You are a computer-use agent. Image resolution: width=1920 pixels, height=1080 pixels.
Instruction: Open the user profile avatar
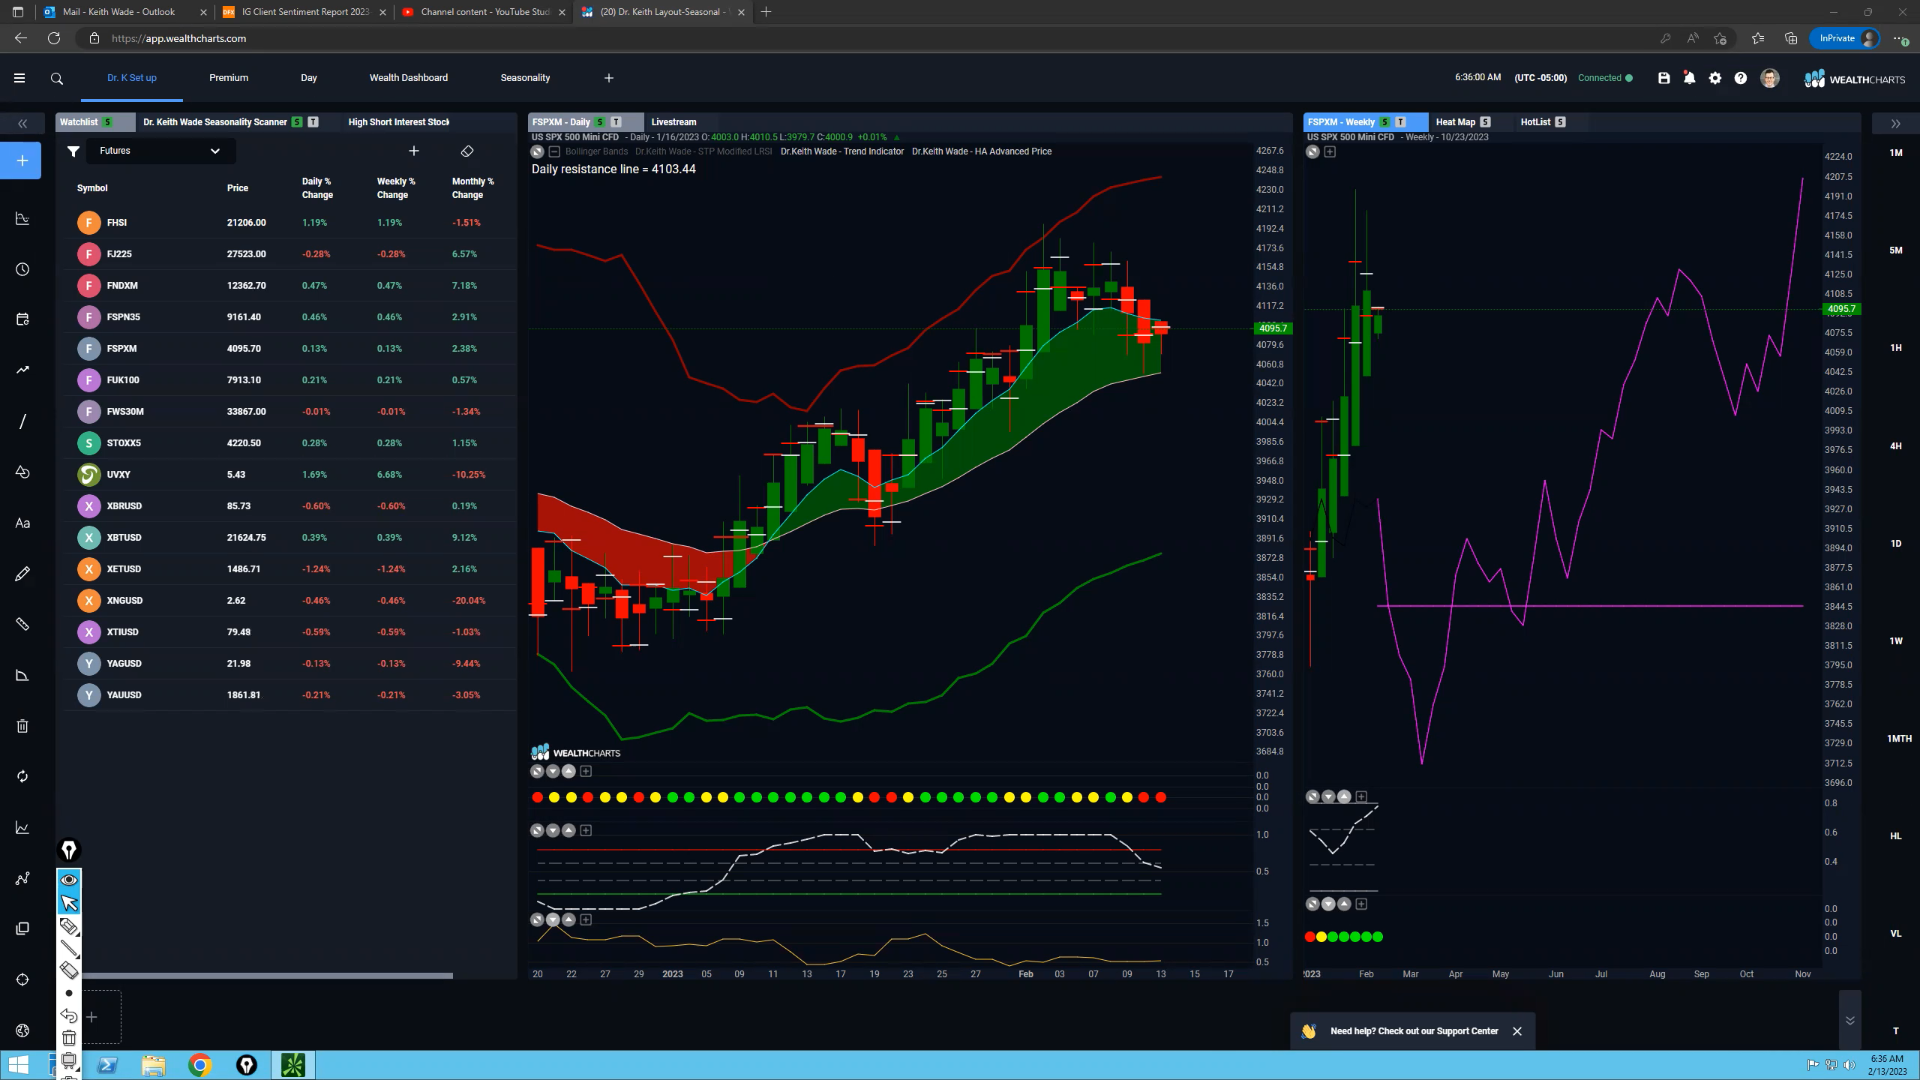pyautogui.click(x=1770, y=78)
